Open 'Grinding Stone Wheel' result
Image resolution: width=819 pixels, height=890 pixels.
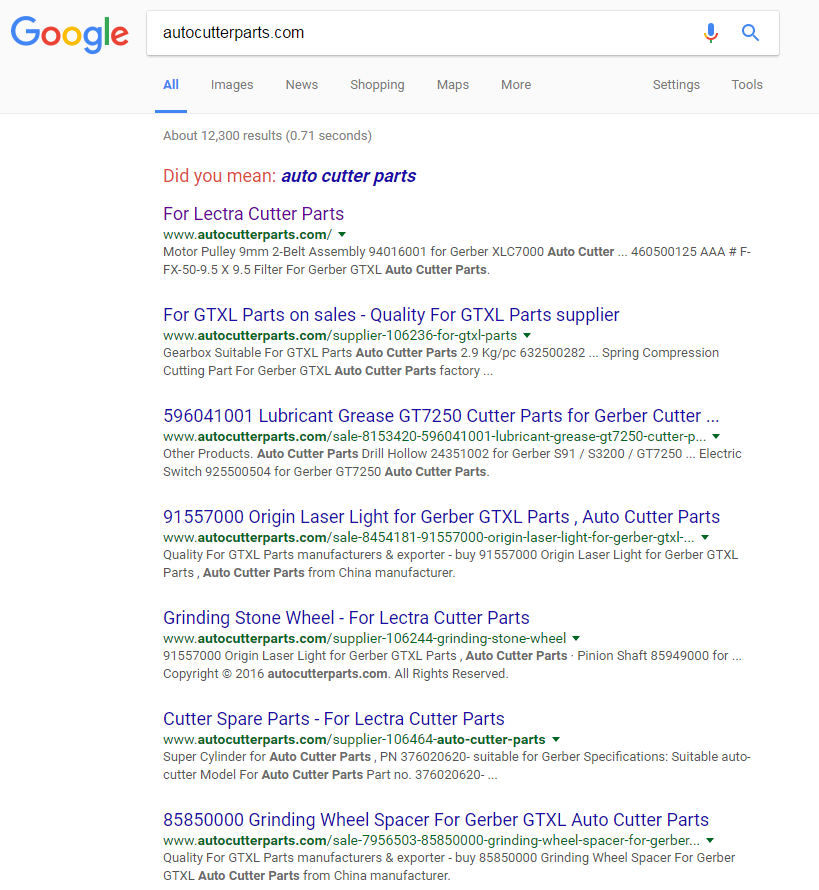pos(346,618)
